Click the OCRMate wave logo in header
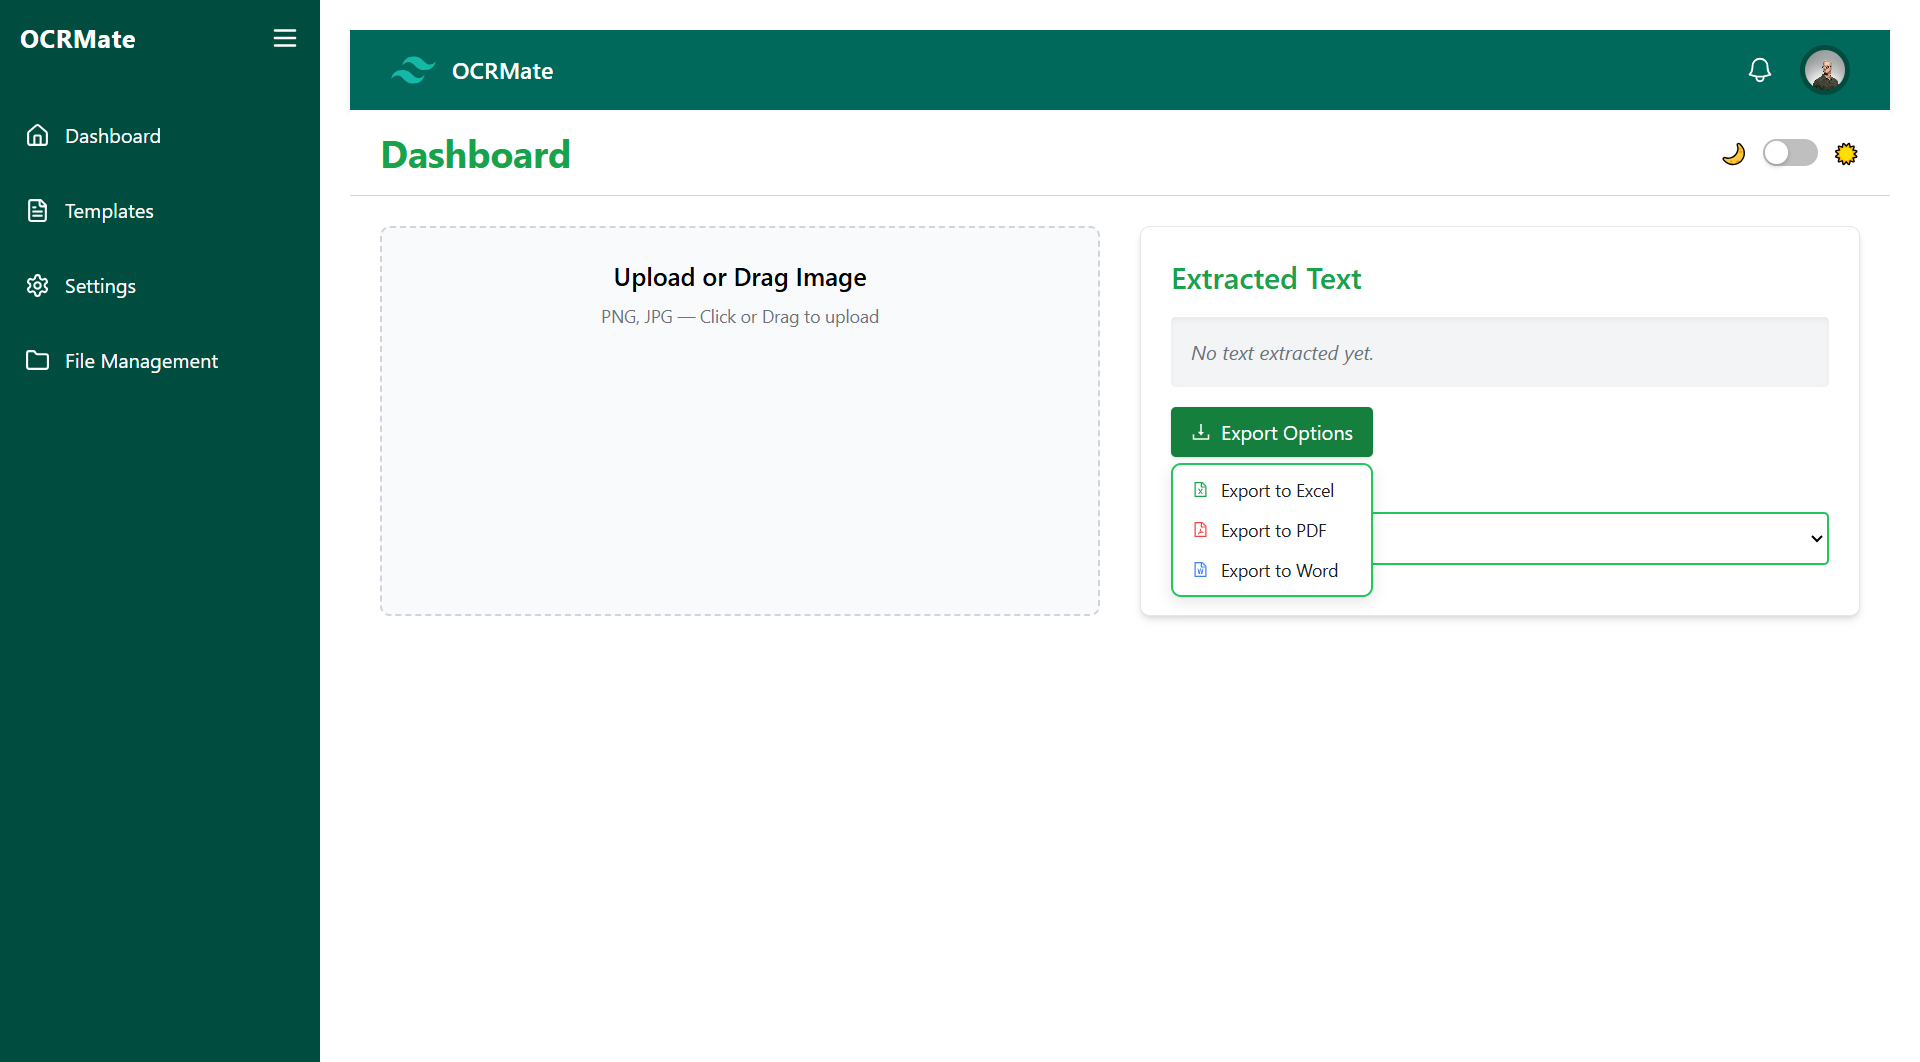This screenshot has width=1920, height=1062. [412, 70]
